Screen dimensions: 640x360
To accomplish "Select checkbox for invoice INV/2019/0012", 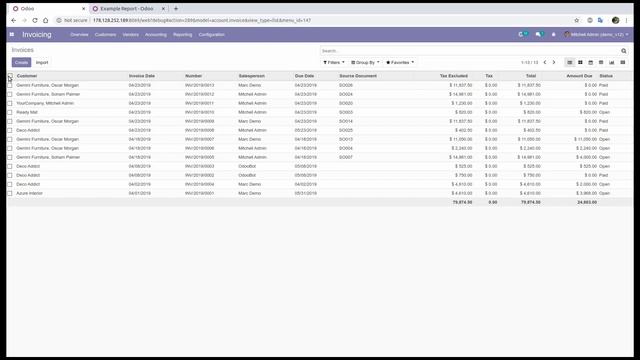I will [10, 94].
